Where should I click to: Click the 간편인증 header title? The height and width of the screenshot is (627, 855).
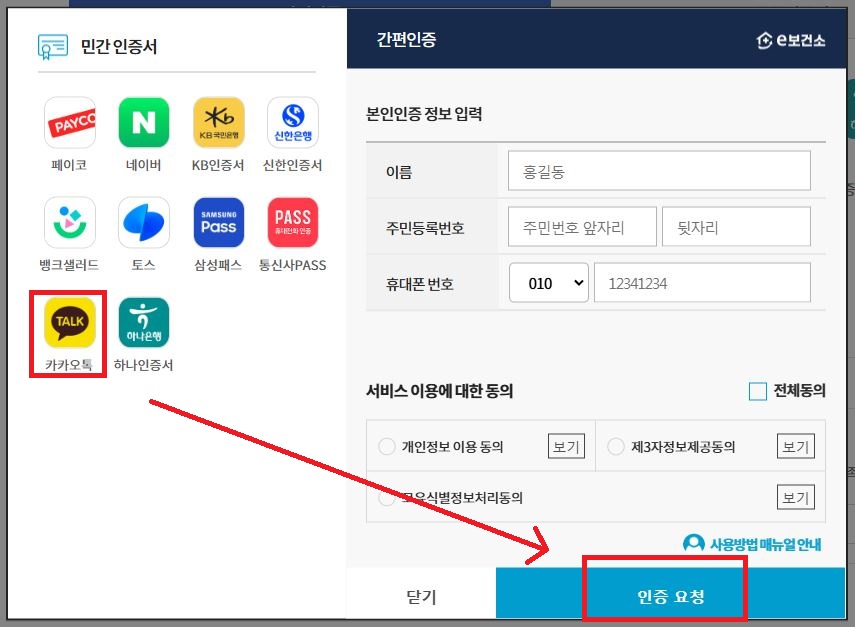pyautogui.click(x=406, y=39)
